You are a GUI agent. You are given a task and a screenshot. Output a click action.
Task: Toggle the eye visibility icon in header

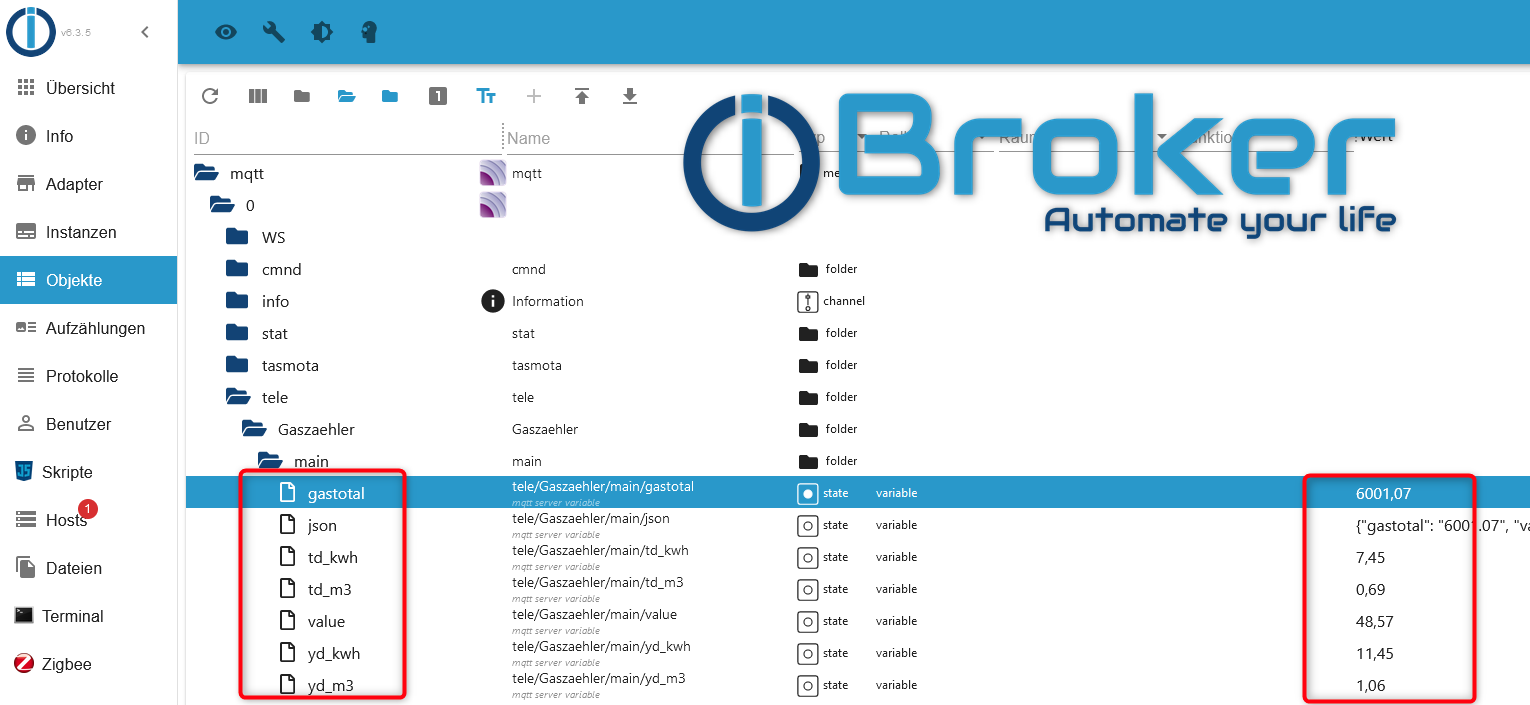[x=226, y=32]
